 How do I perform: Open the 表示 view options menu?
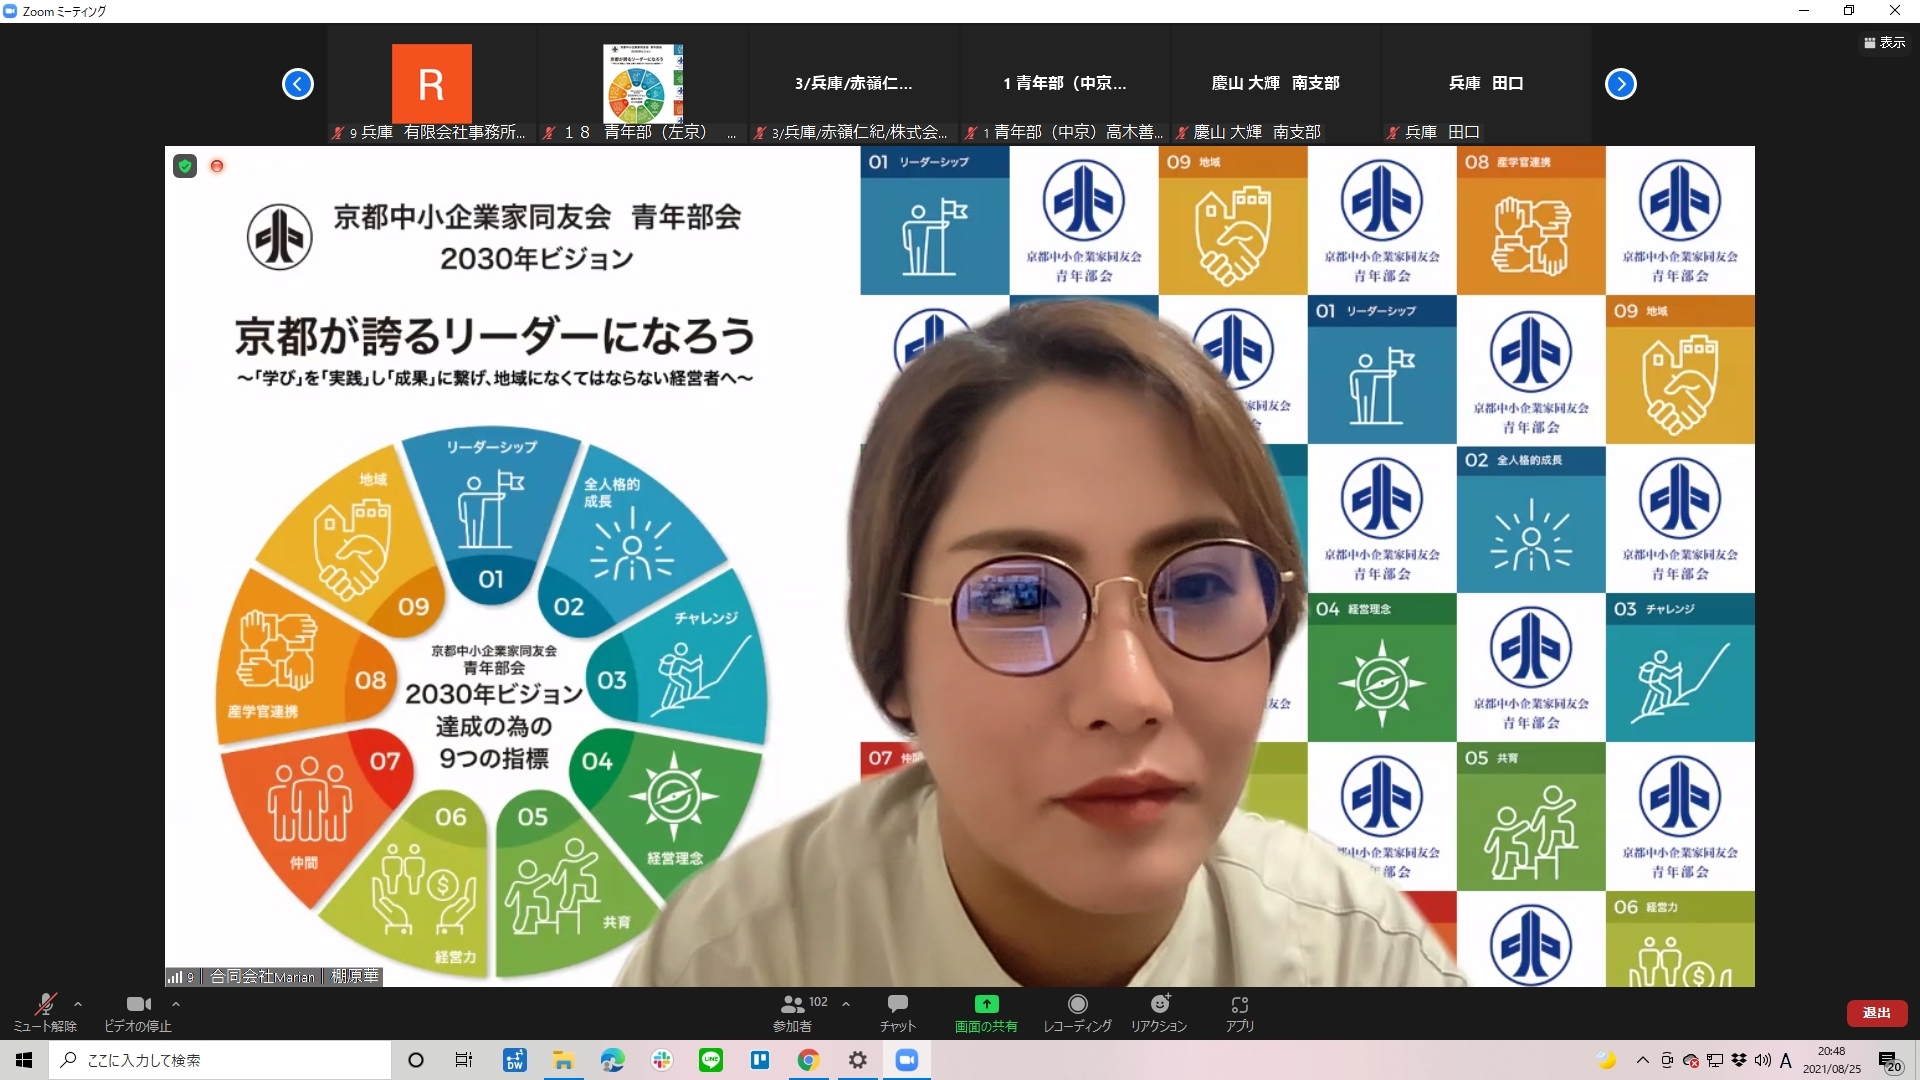(x=1885, y=42)
